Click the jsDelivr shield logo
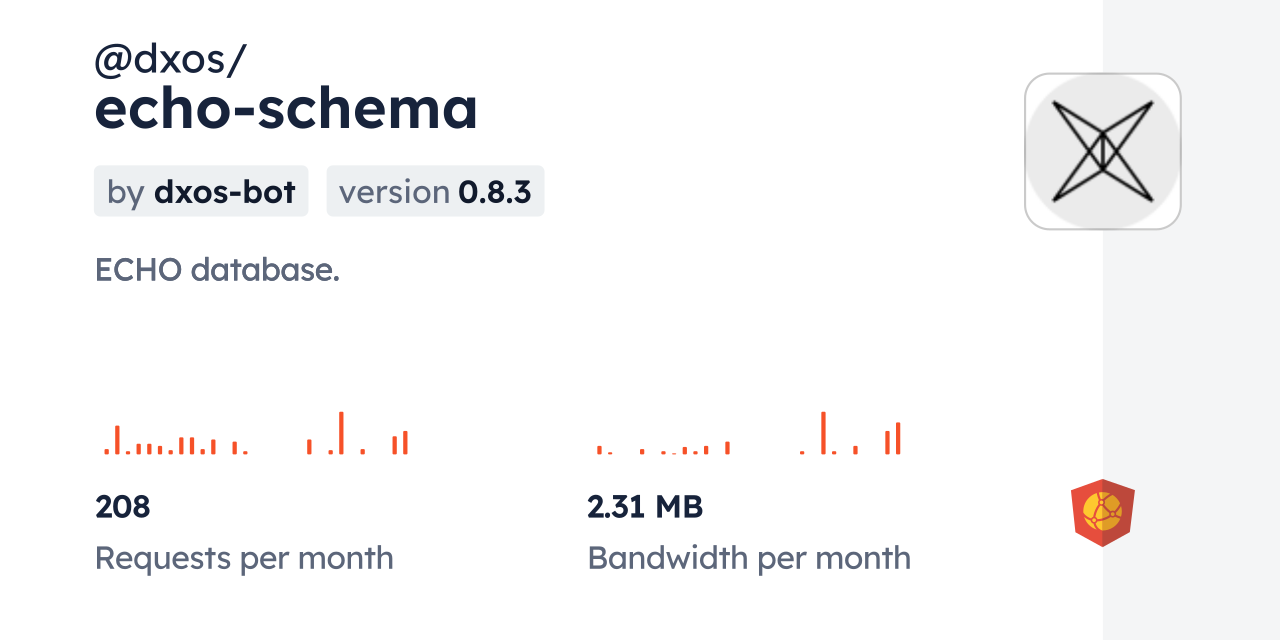 click(1102, 513)
